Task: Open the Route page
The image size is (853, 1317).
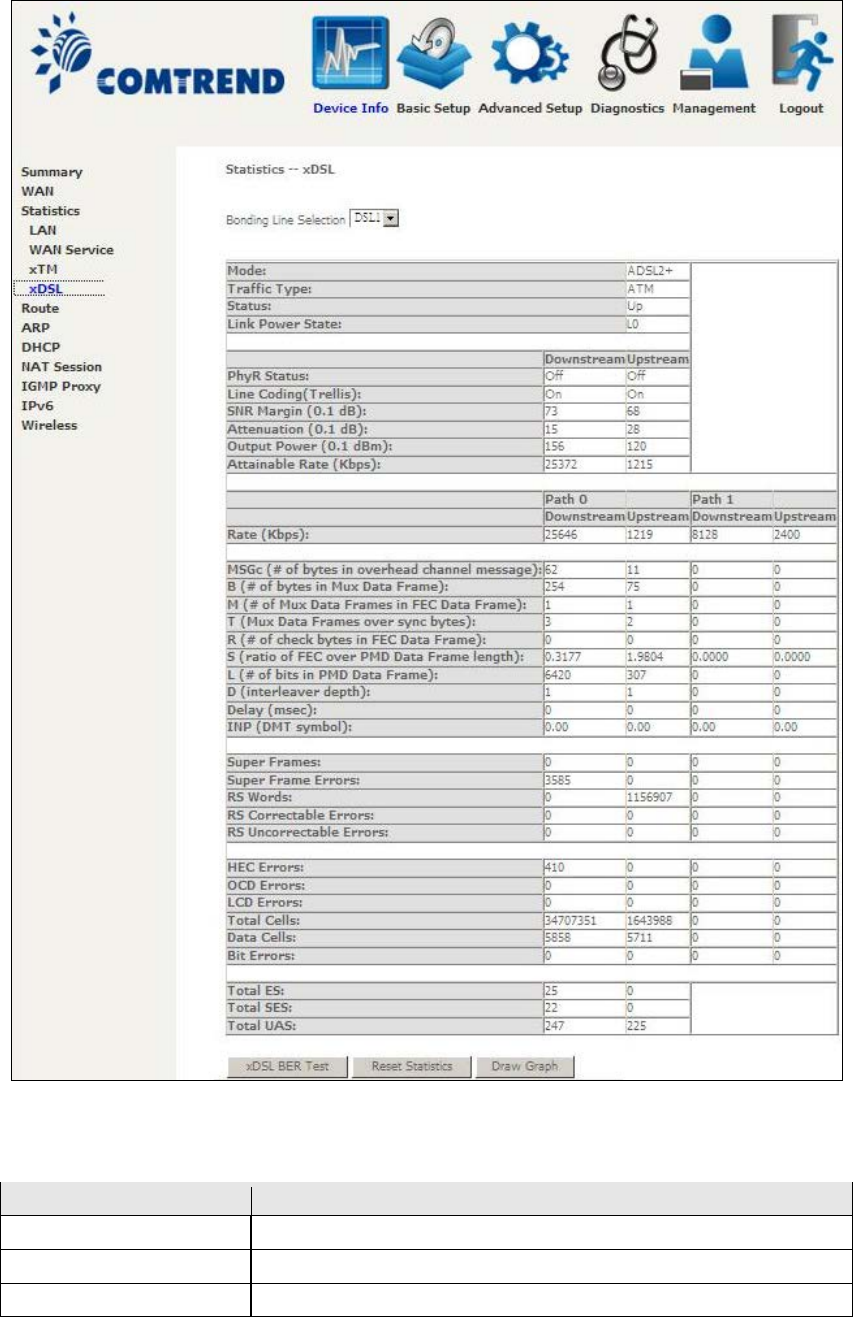Action: click(40, 309)
